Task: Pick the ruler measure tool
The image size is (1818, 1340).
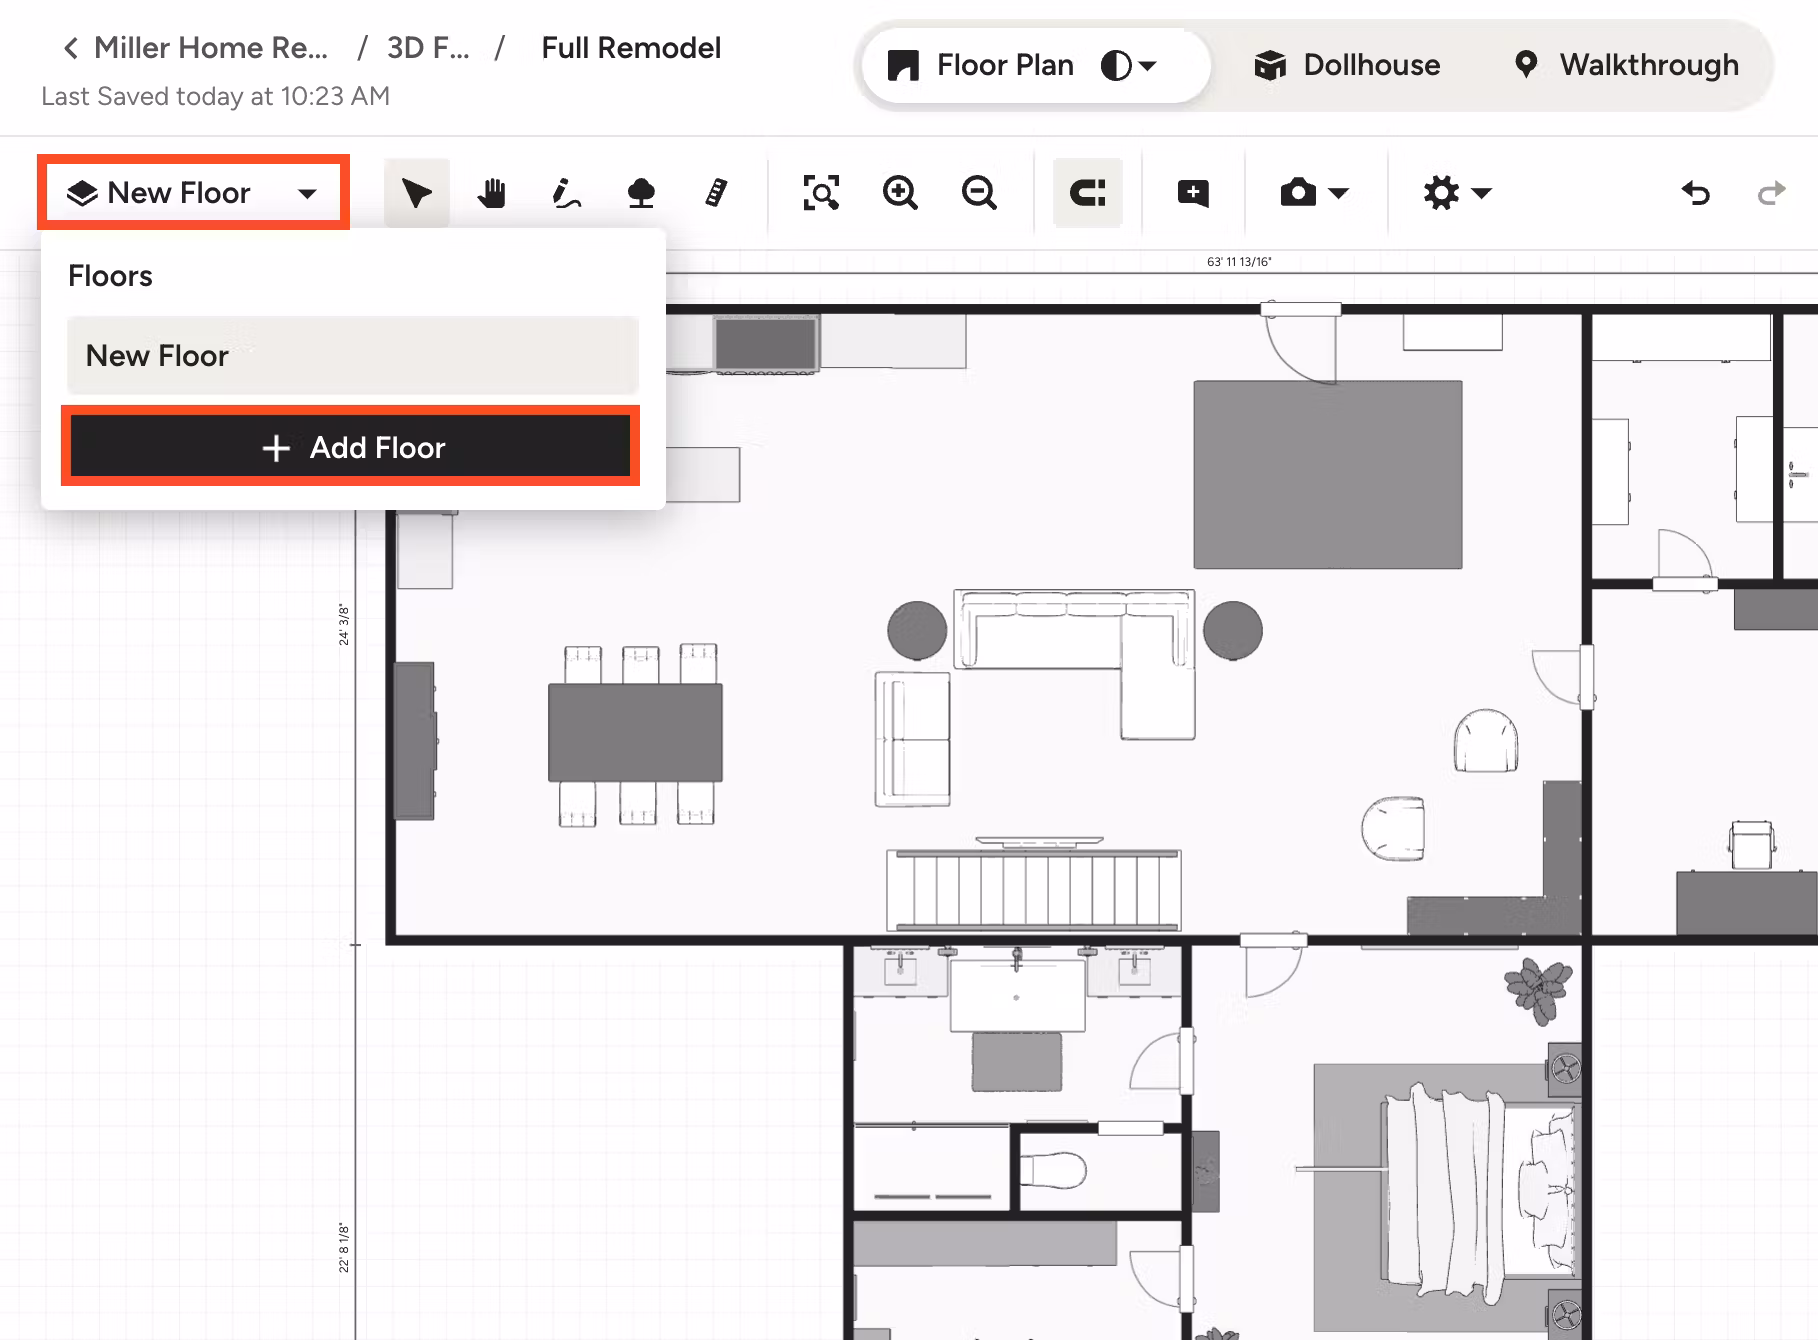Action: [x=716, y=192]
